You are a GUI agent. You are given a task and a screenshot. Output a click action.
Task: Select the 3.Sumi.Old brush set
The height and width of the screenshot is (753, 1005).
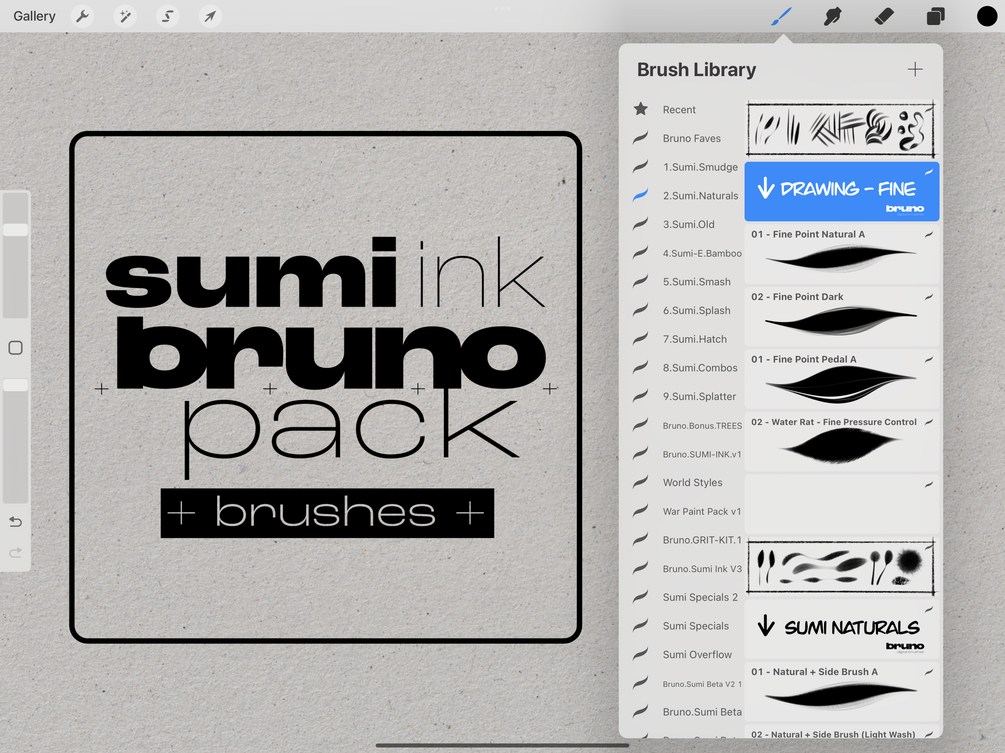[x=688, y=224]
